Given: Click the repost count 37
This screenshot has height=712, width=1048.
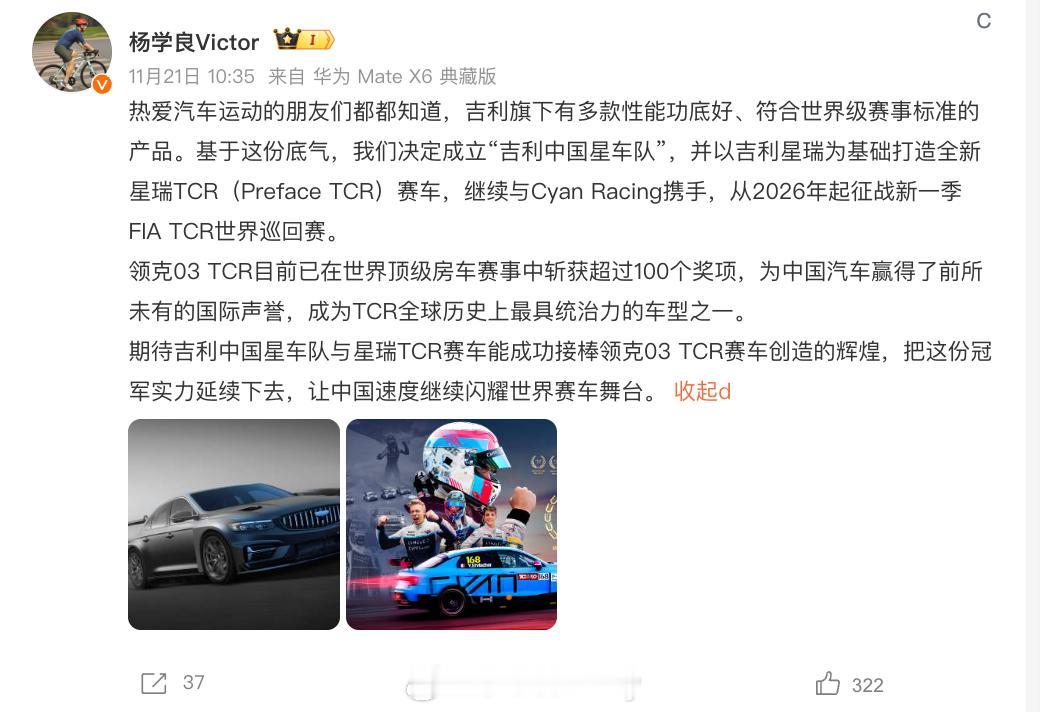Looking at the screenshot, I should 194,683.
